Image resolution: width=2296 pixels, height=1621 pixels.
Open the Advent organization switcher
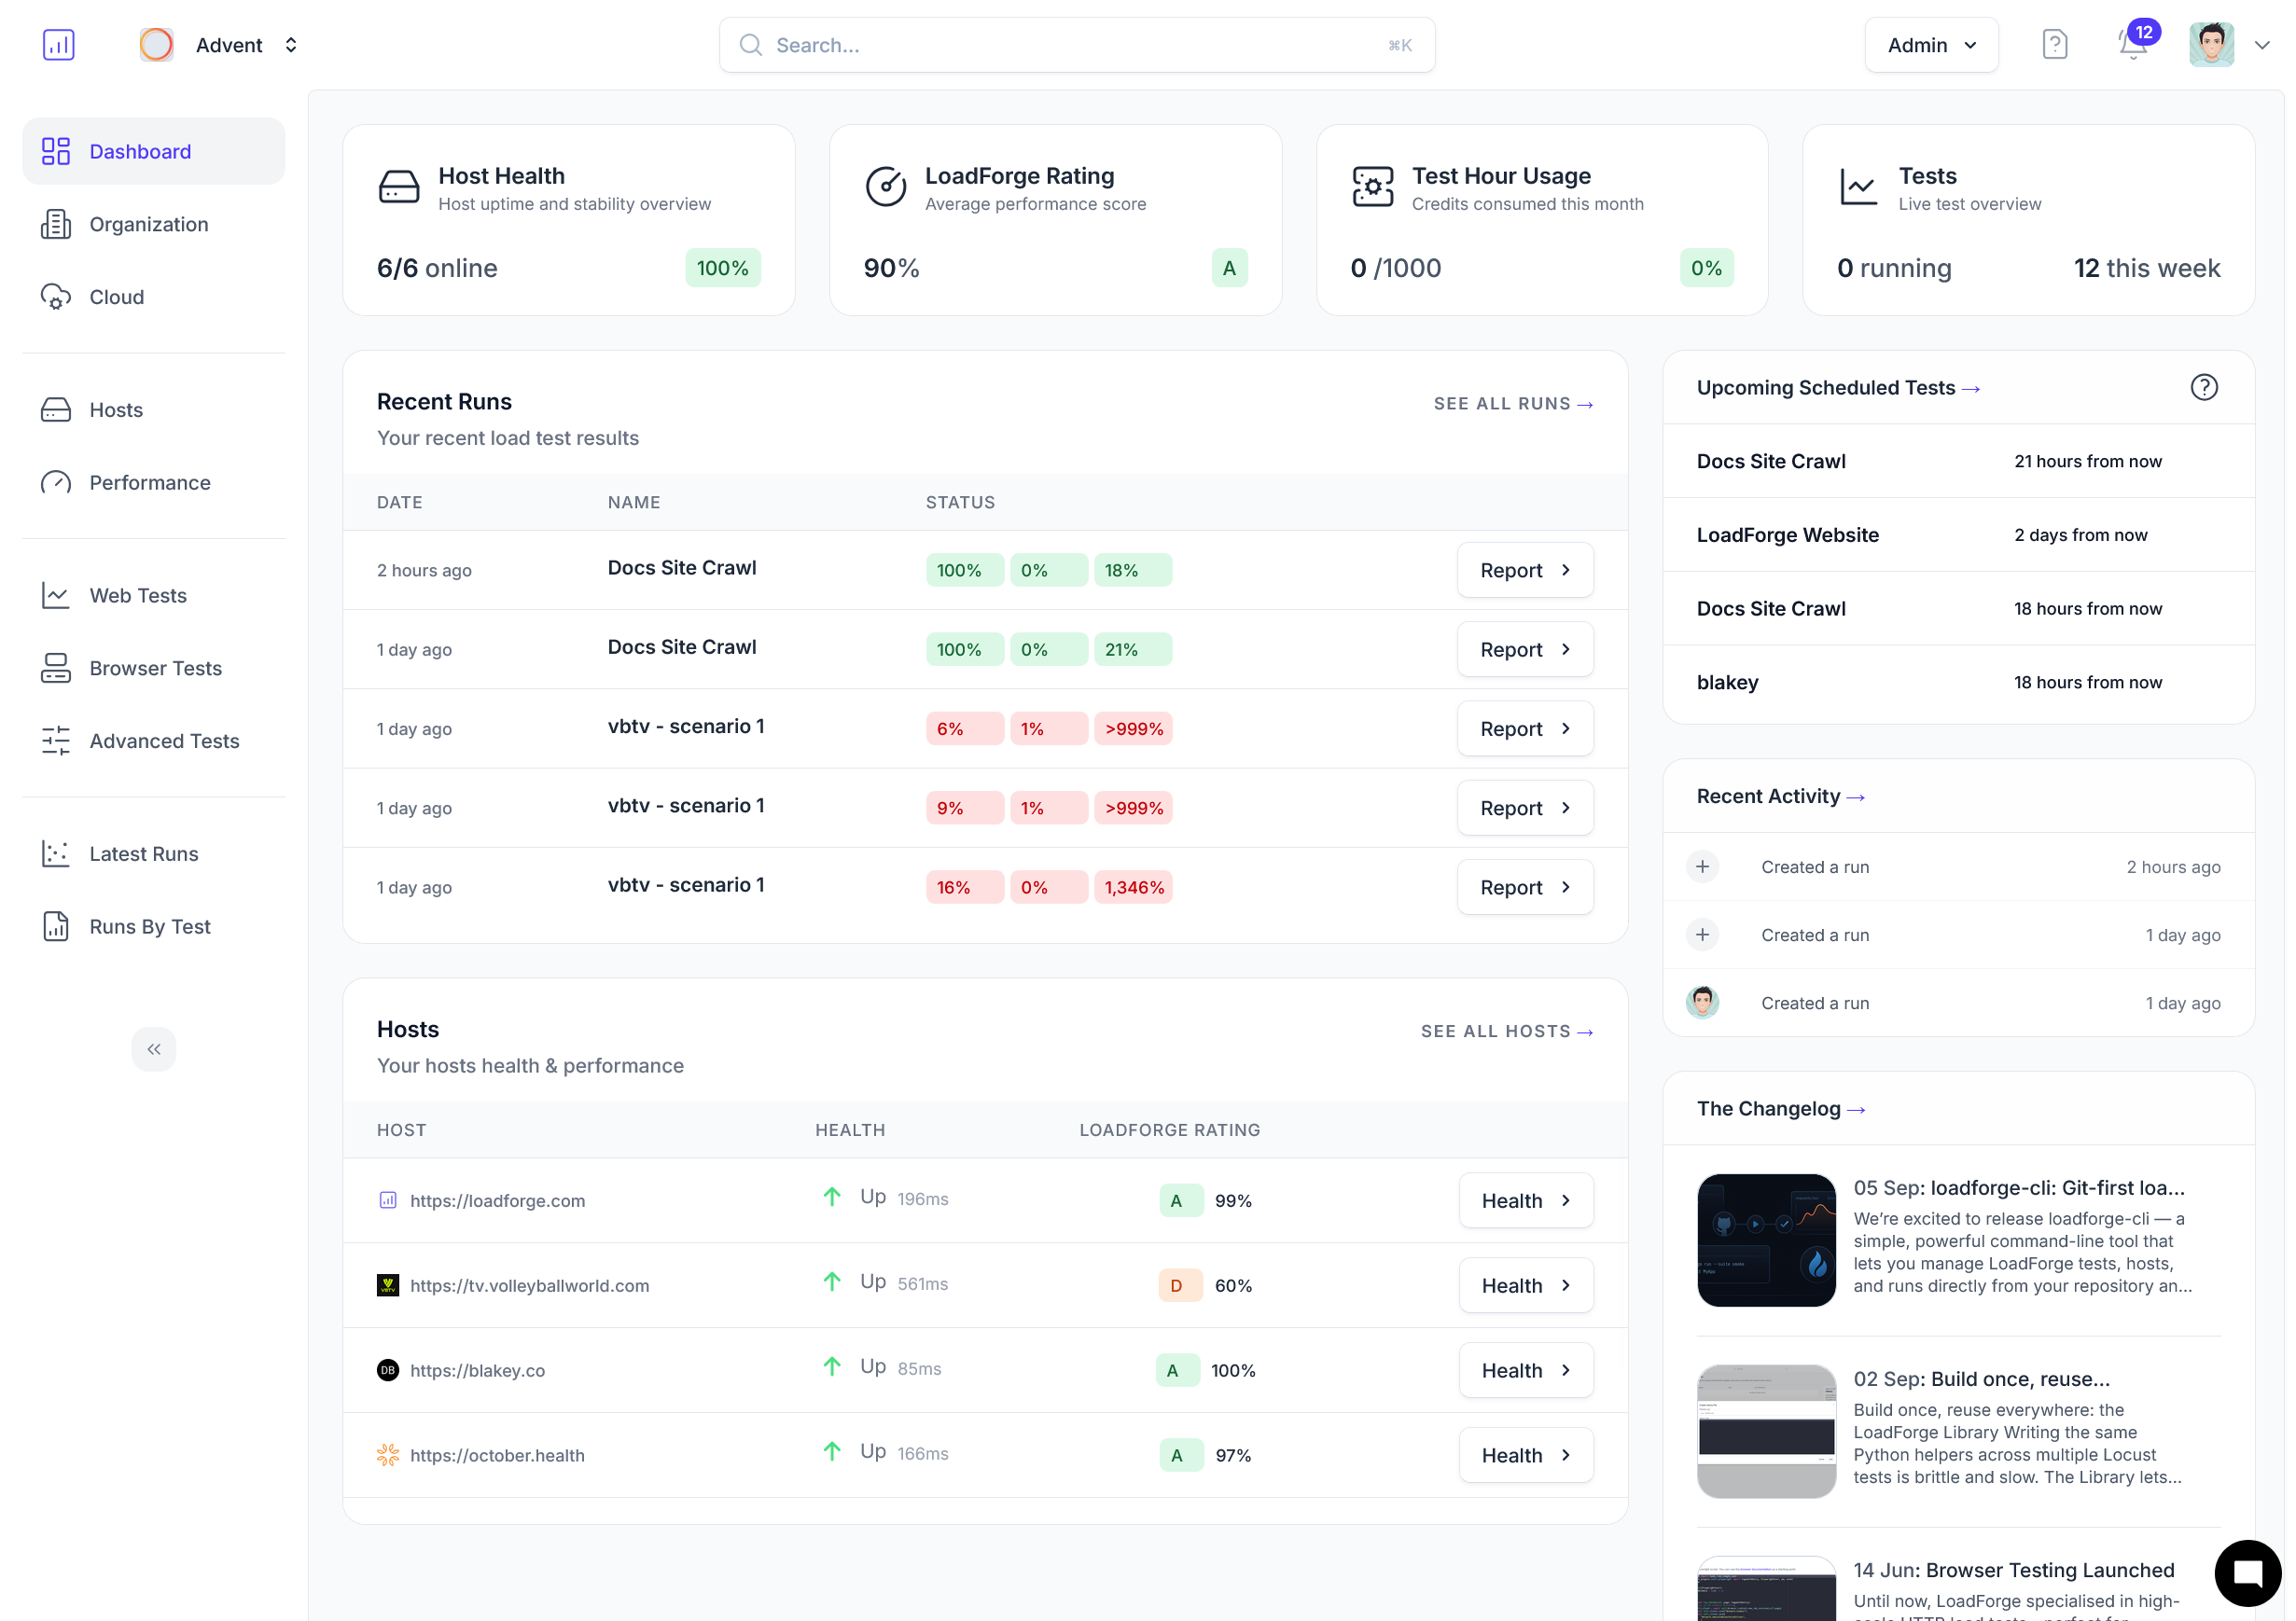coord(230,45)
